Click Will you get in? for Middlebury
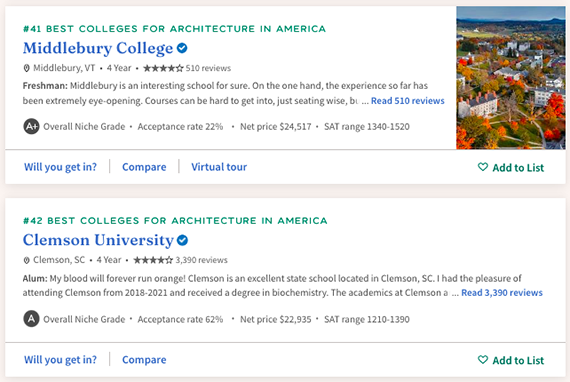Screen dimensions: 570x382 pyautogui.click(x=60, y=167)
